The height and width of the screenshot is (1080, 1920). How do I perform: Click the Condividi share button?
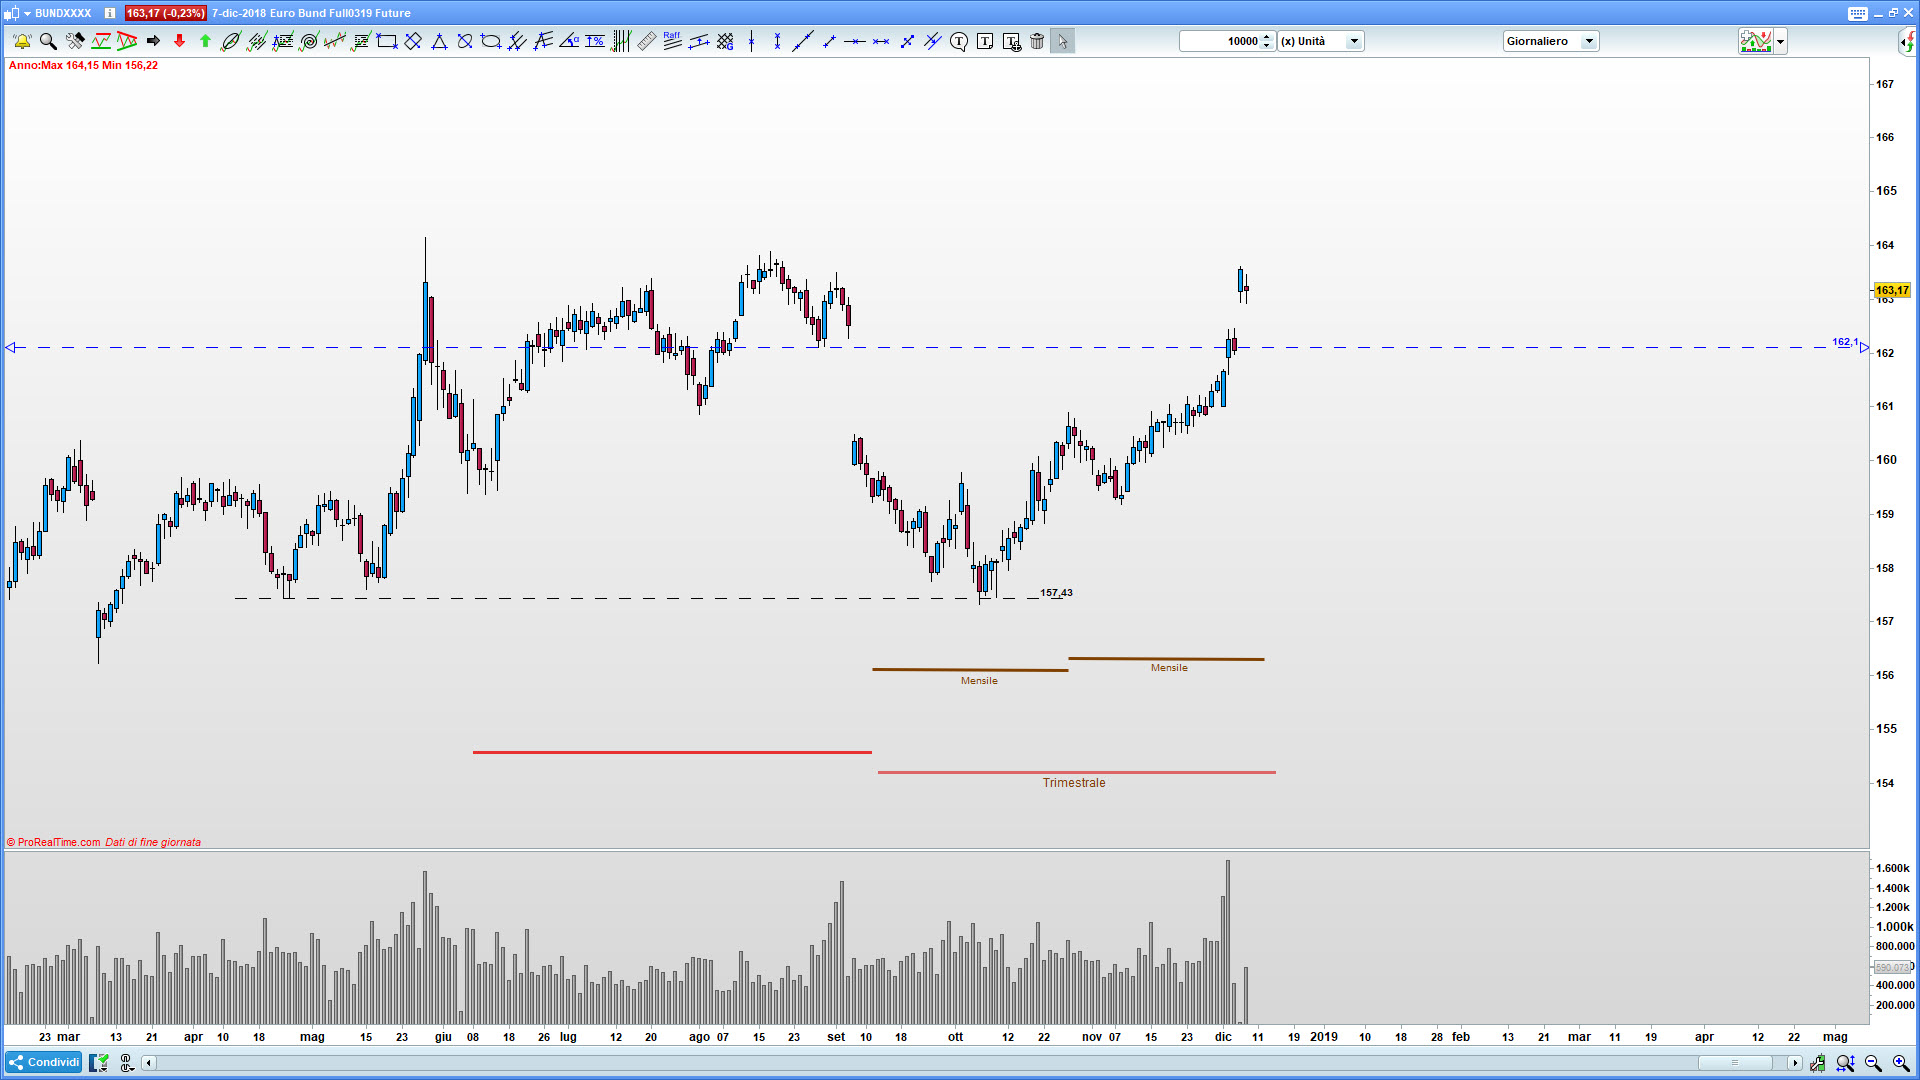tap(44, 1062)
